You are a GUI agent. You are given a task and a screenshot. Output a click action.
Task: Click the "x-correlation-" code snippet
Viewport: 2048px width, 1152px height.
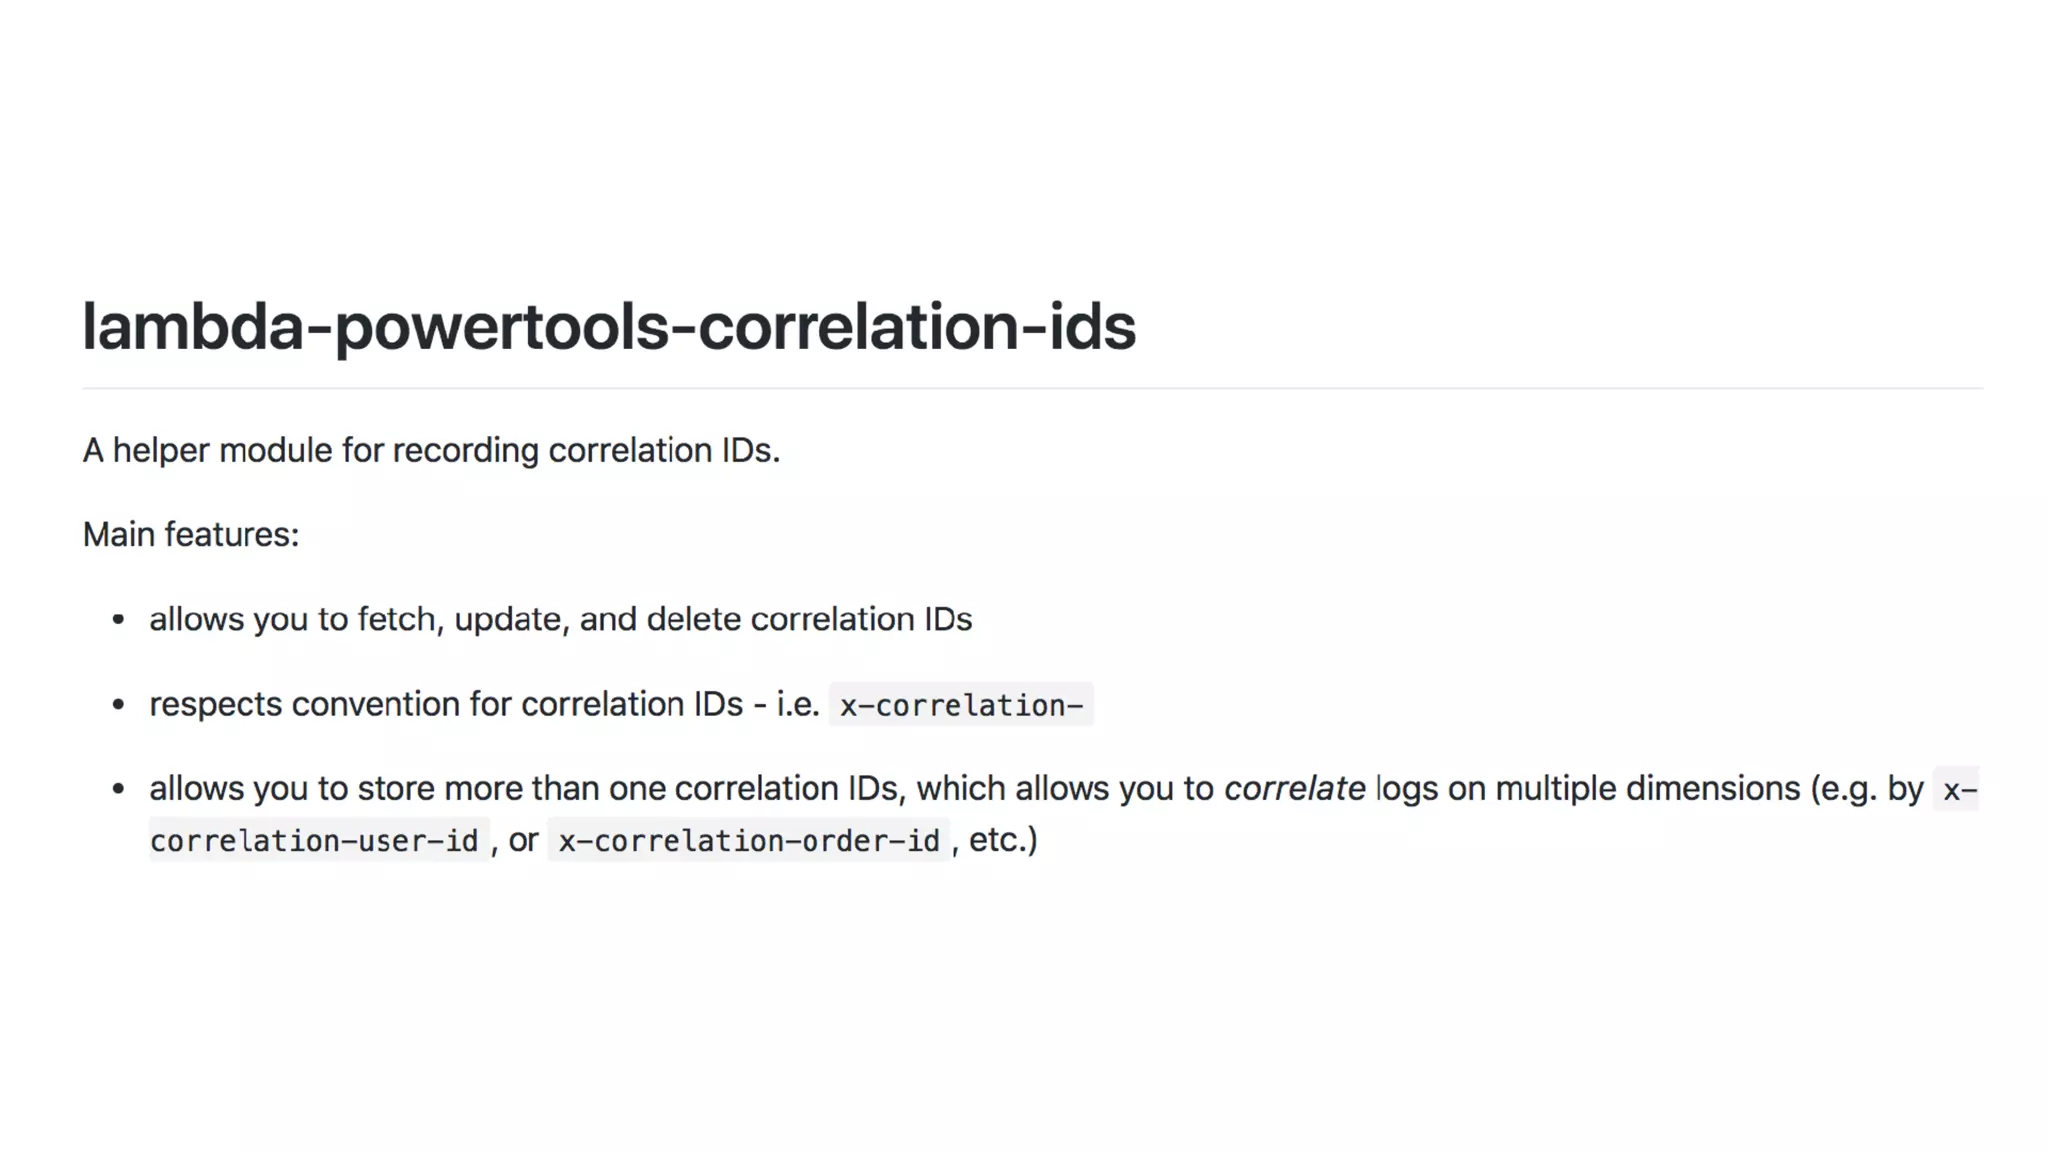coord(961,706)
